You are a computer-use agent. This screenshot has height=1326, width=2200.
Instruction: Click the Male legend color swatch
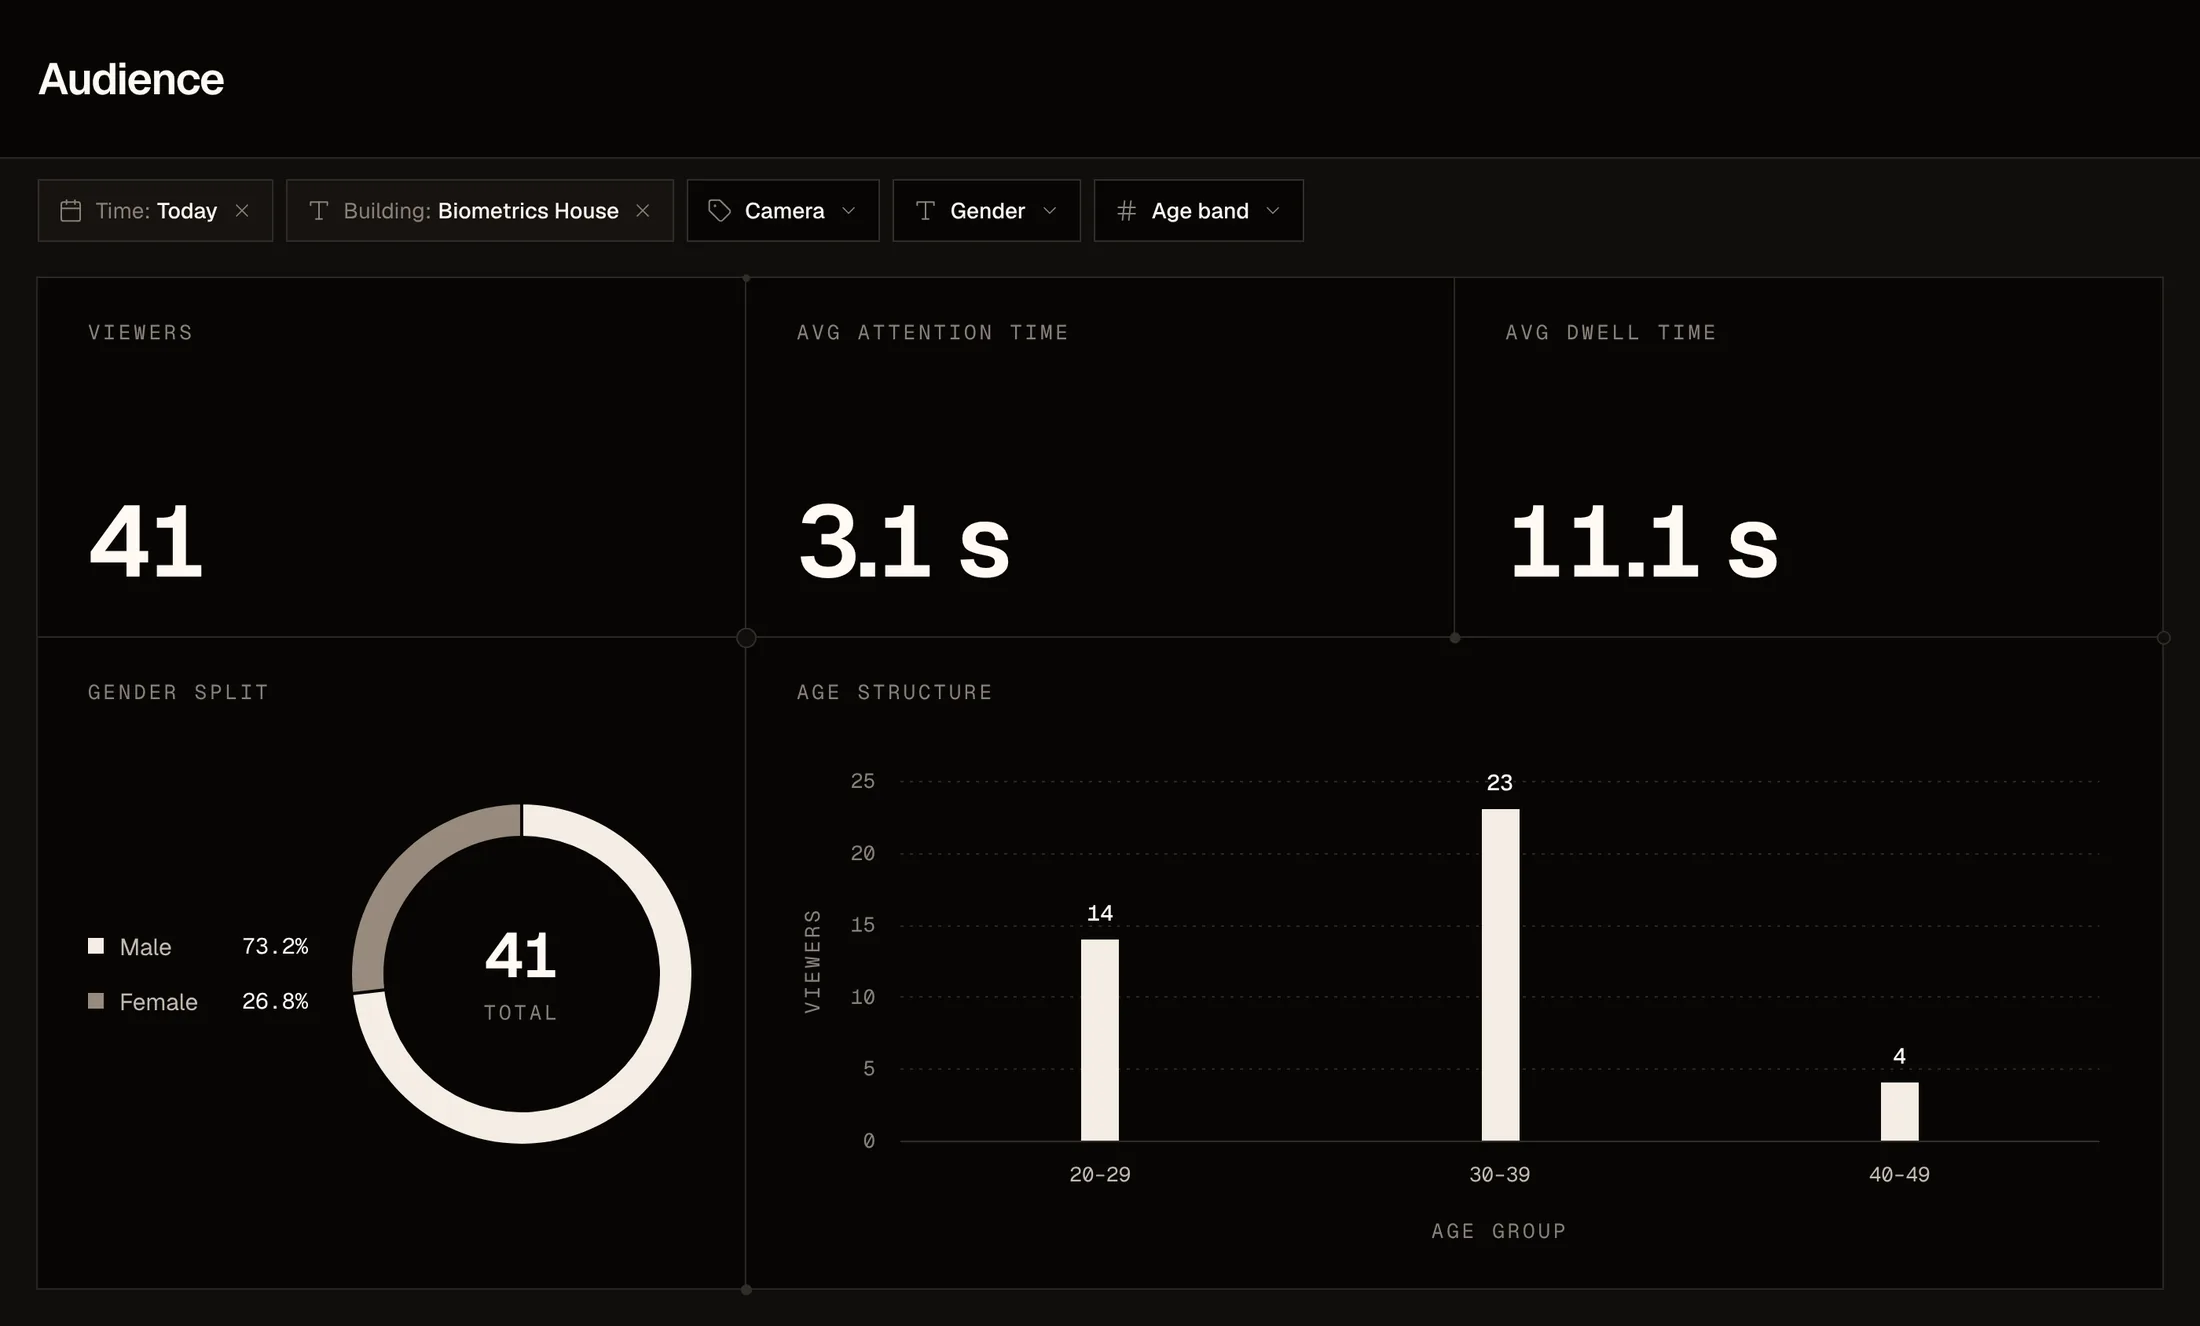pyautogui.click(x=96, y=946)
